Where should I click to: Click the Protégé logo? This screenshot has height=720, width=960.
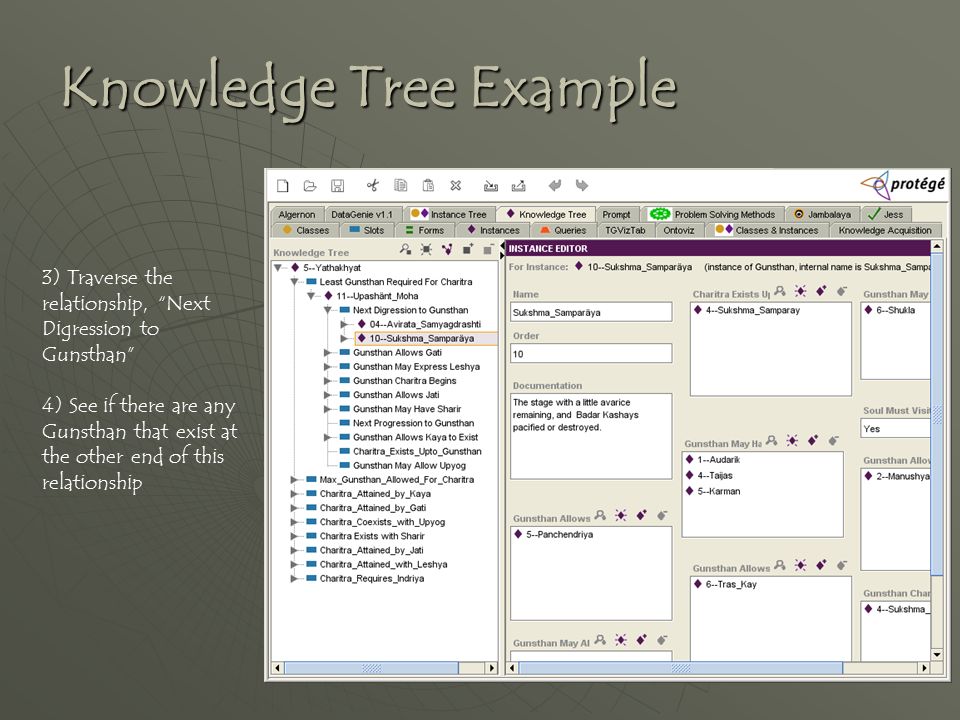(x=903, y=185)
